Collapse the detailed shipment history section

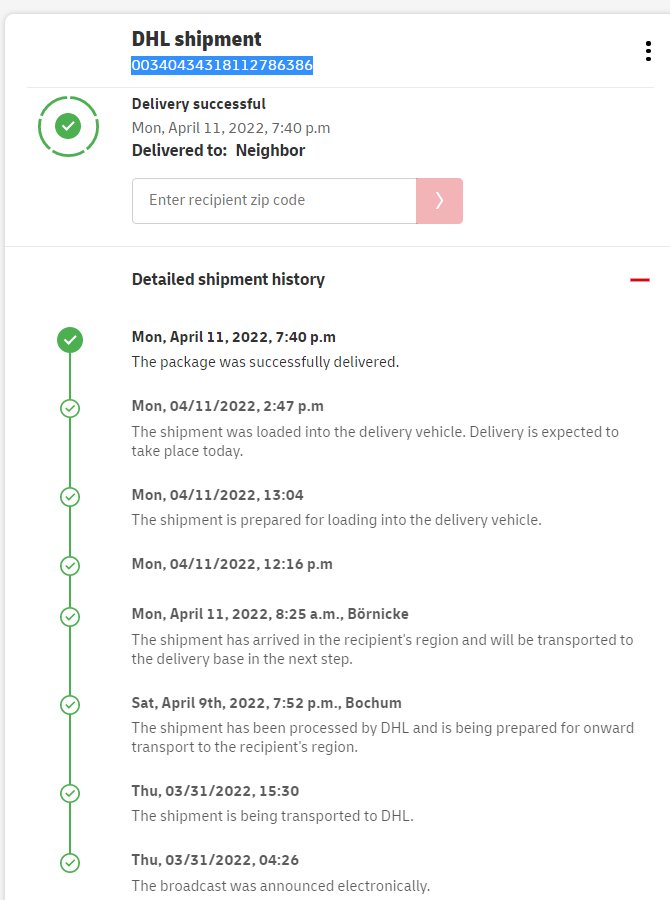tap(640, 280)
